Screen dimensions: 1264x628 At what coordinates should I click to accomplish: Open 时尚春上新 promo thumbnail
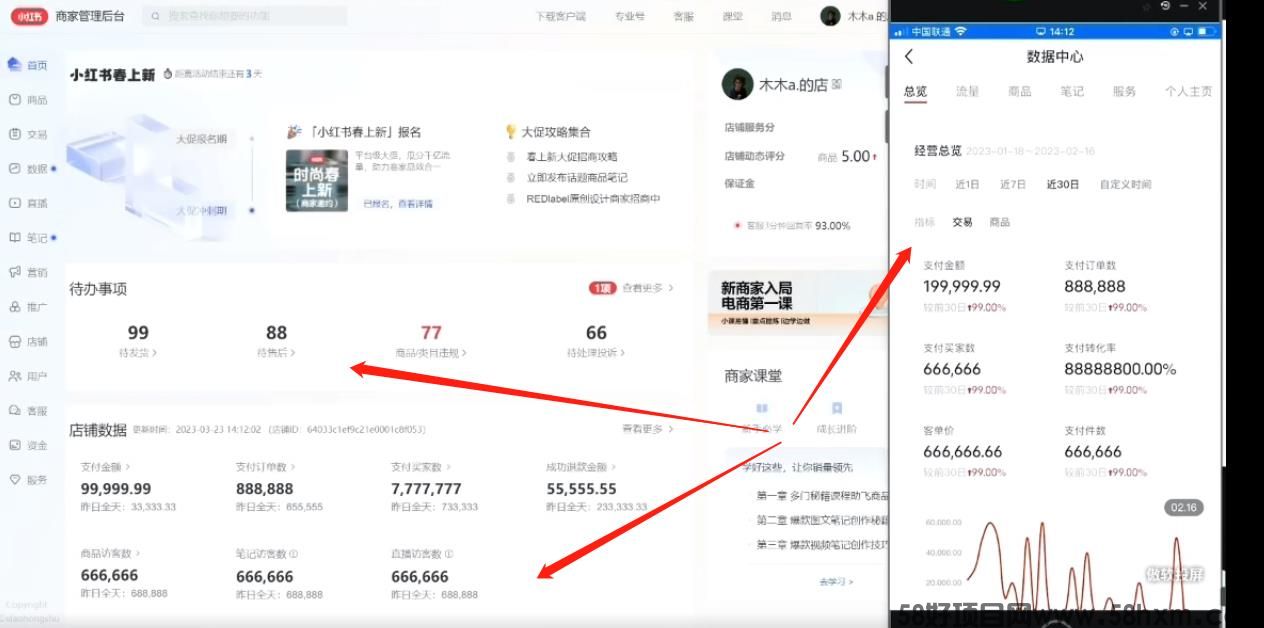[x=316, y=181]
